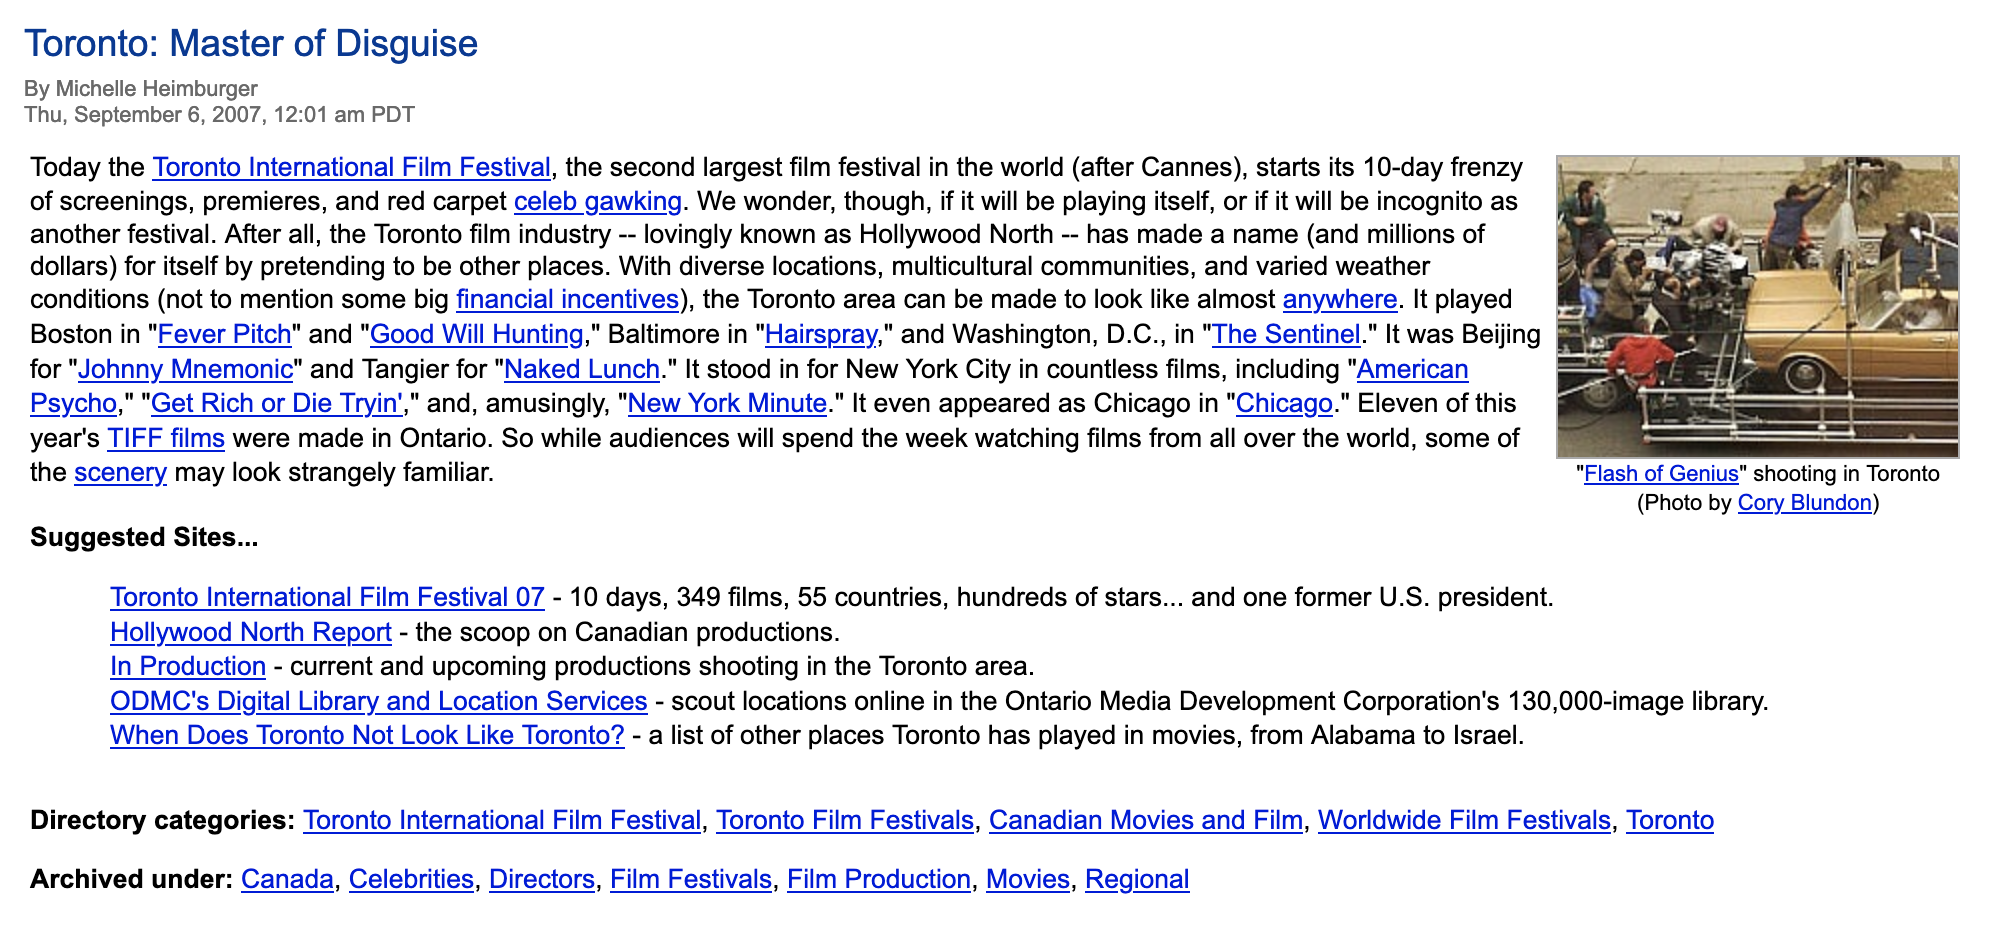Open the "scenery" link in article
Image resolution: width=1995 pixels, height=925 pixels.
tap(120, 472)
